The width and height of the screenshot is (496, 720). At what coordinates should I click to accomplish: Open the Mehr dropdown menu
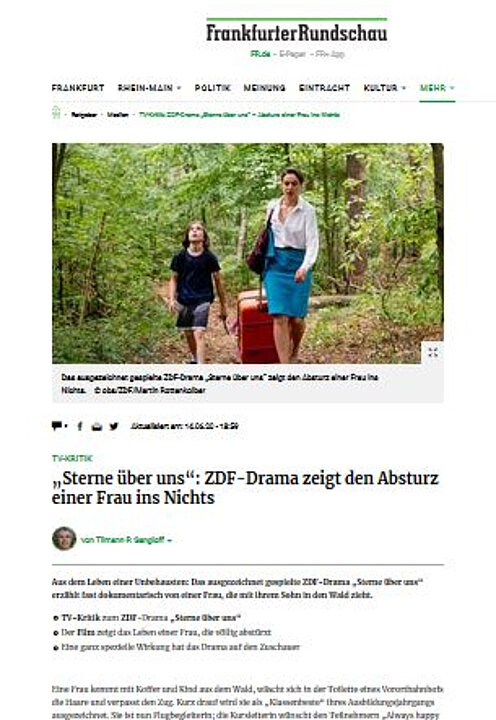click(x=437, y=88)
